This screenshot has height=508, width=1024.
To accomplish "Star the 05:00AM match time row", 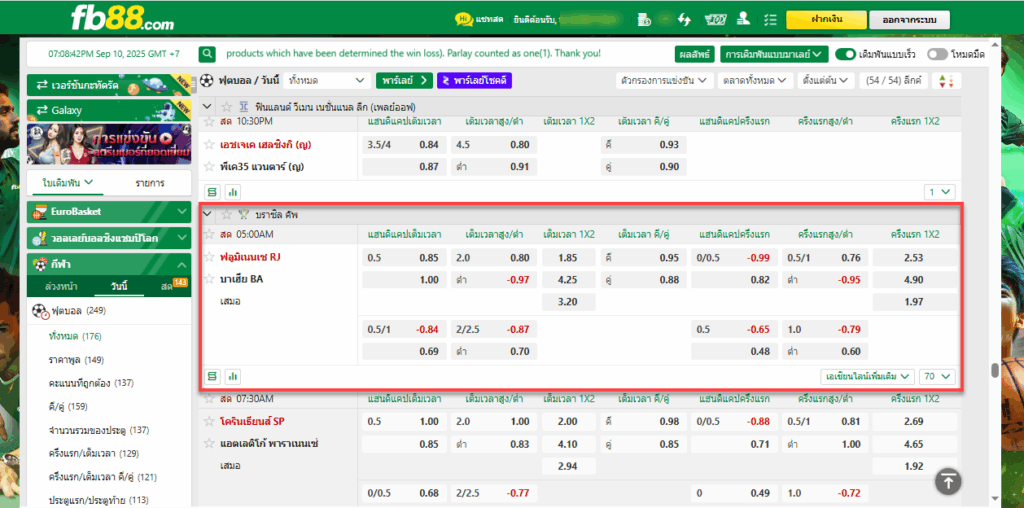I will 209,234.
